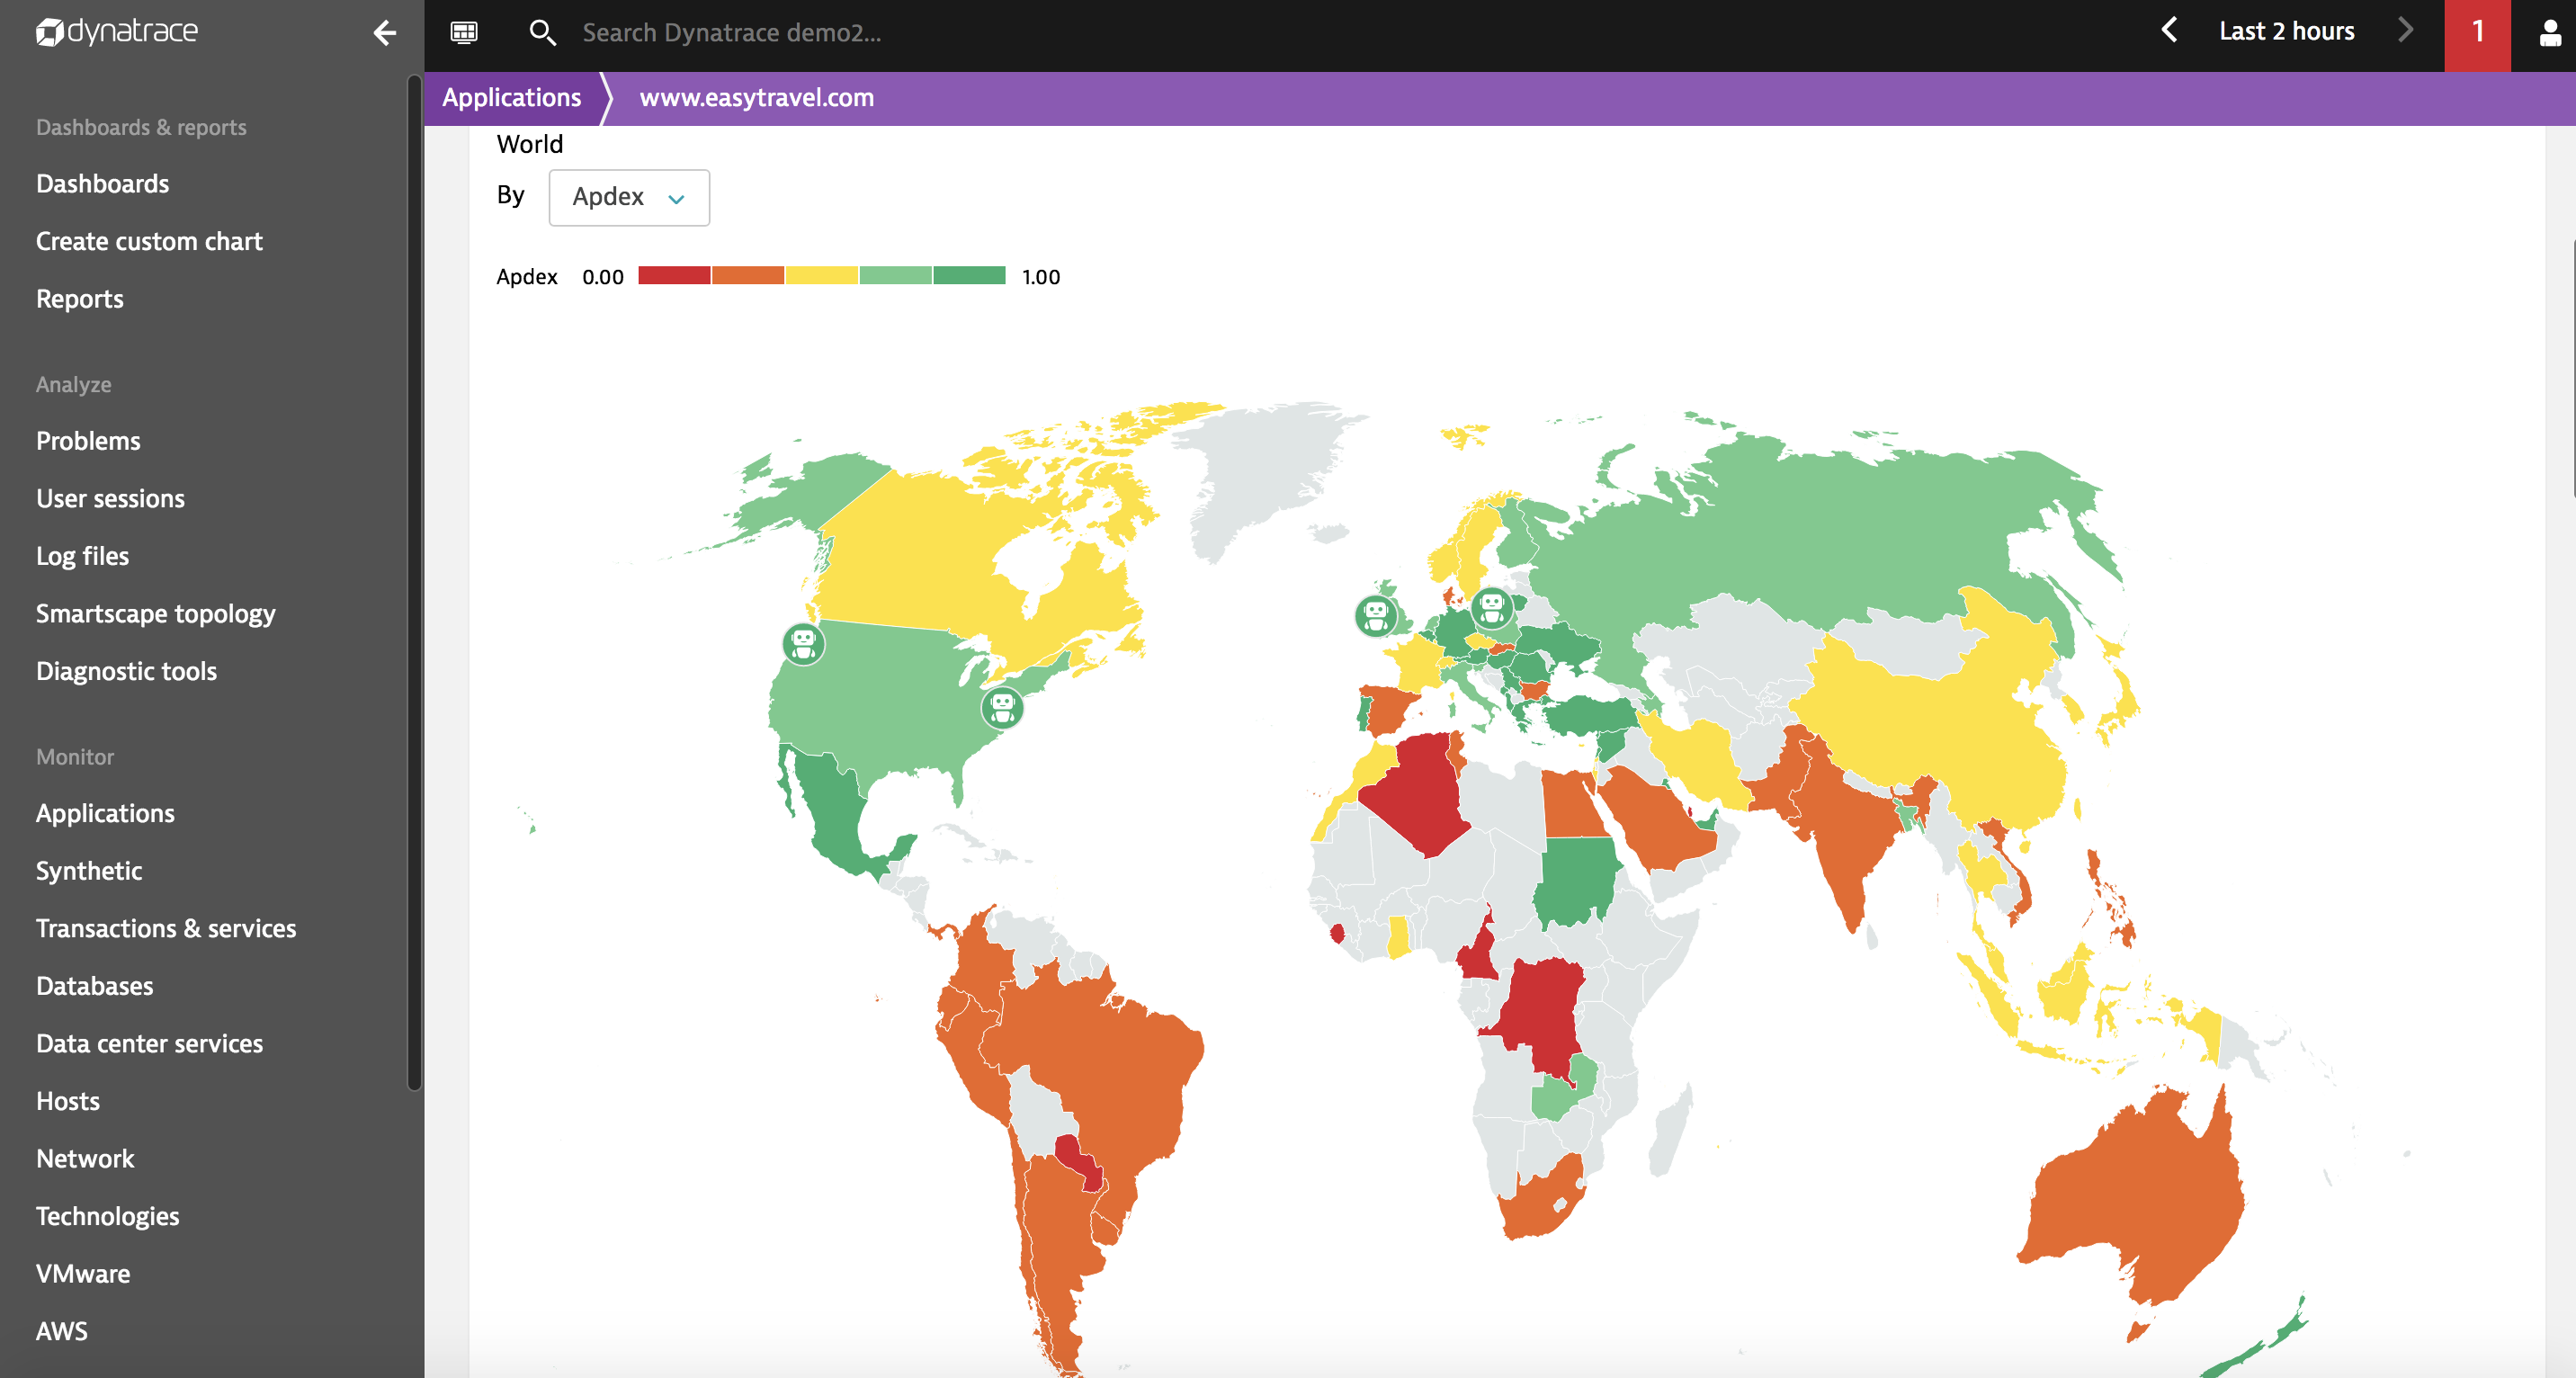Open Smartscape topology menu item
This screenshot has height=1378, width=2576.
pos(155,614)
